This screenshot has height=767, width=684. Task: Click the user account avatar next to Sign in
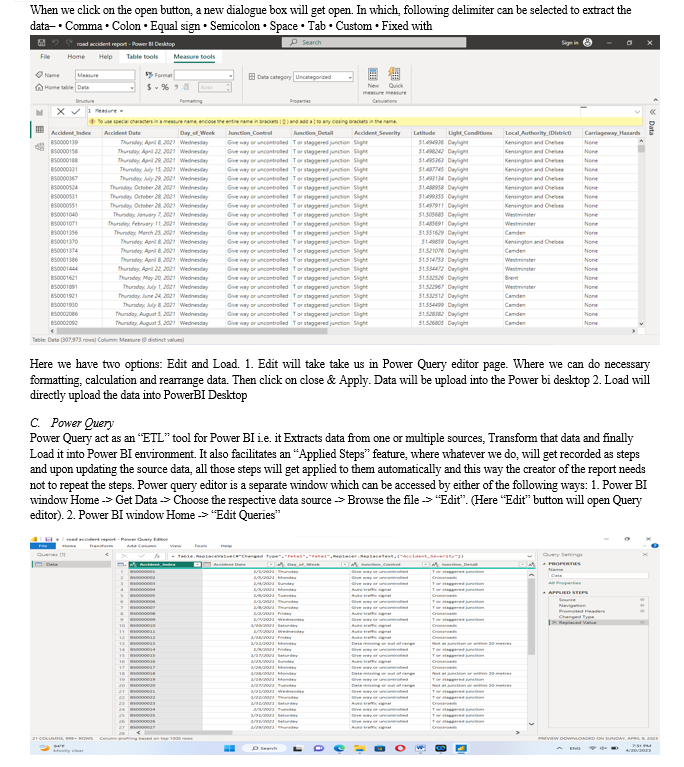(x=588, y=43)
